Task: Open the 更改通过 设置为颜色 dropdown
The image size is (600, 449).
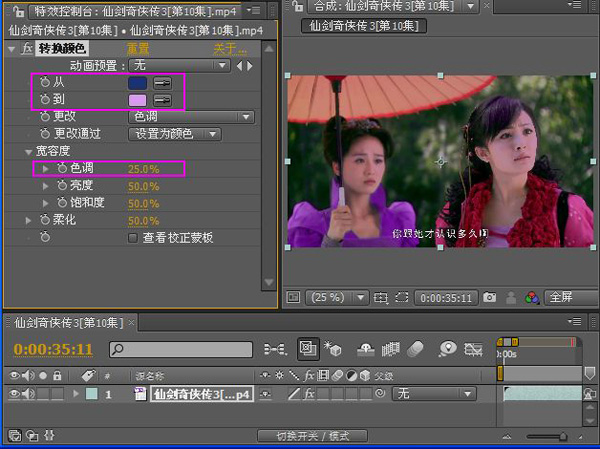Action: pyautogui.click(x=174, y=134)
